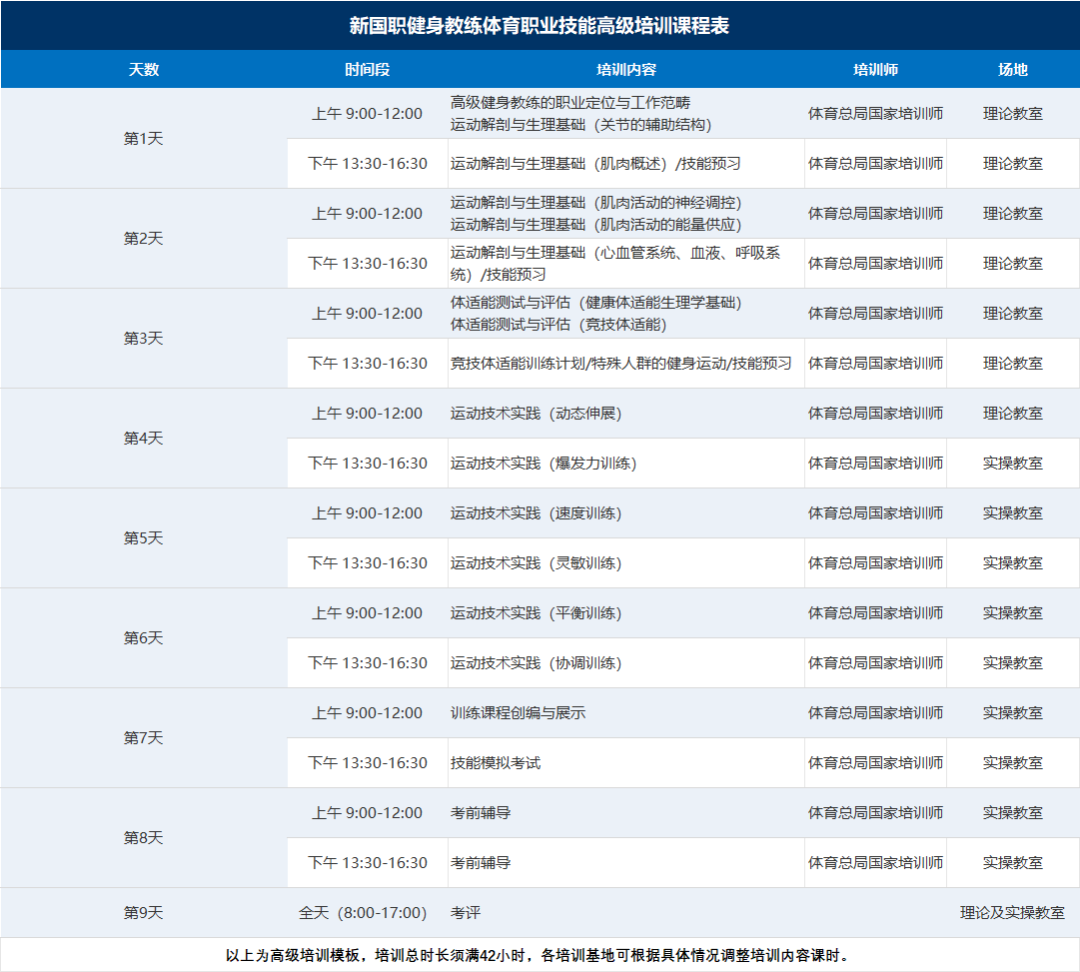
Task: Click the 第1天 day cell
Action: click(143, 138)
